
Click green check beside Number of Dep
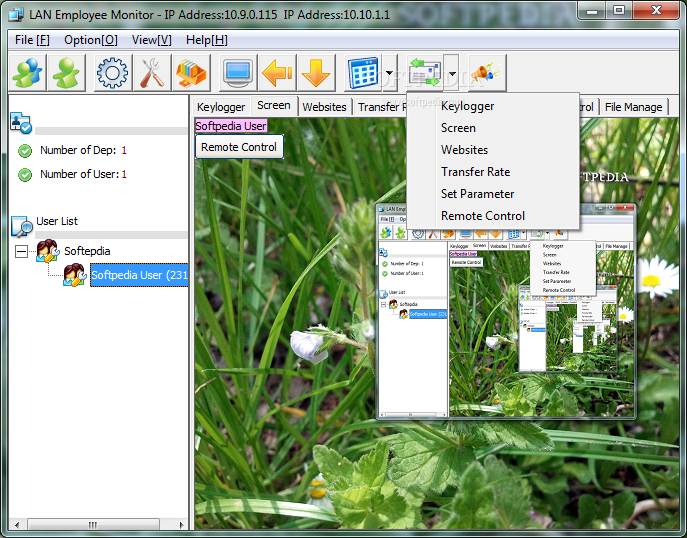pos(25,151)
